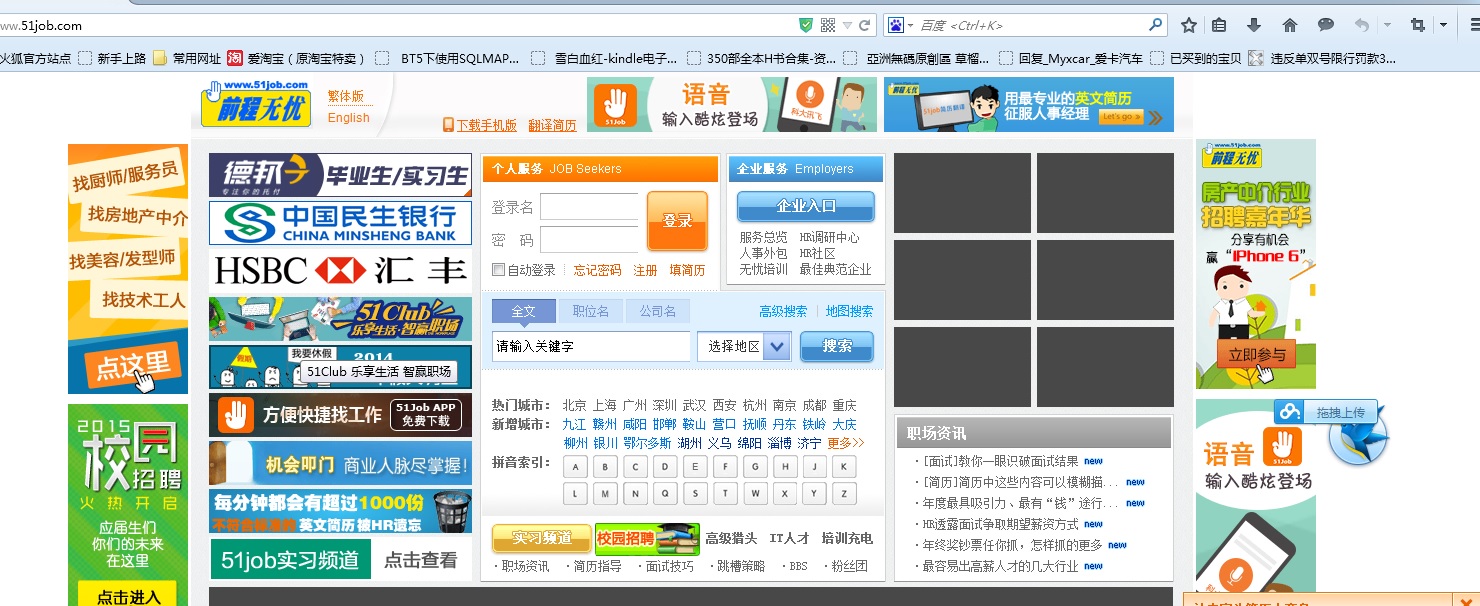Toggle the 自动登录 checkbox

498,270
